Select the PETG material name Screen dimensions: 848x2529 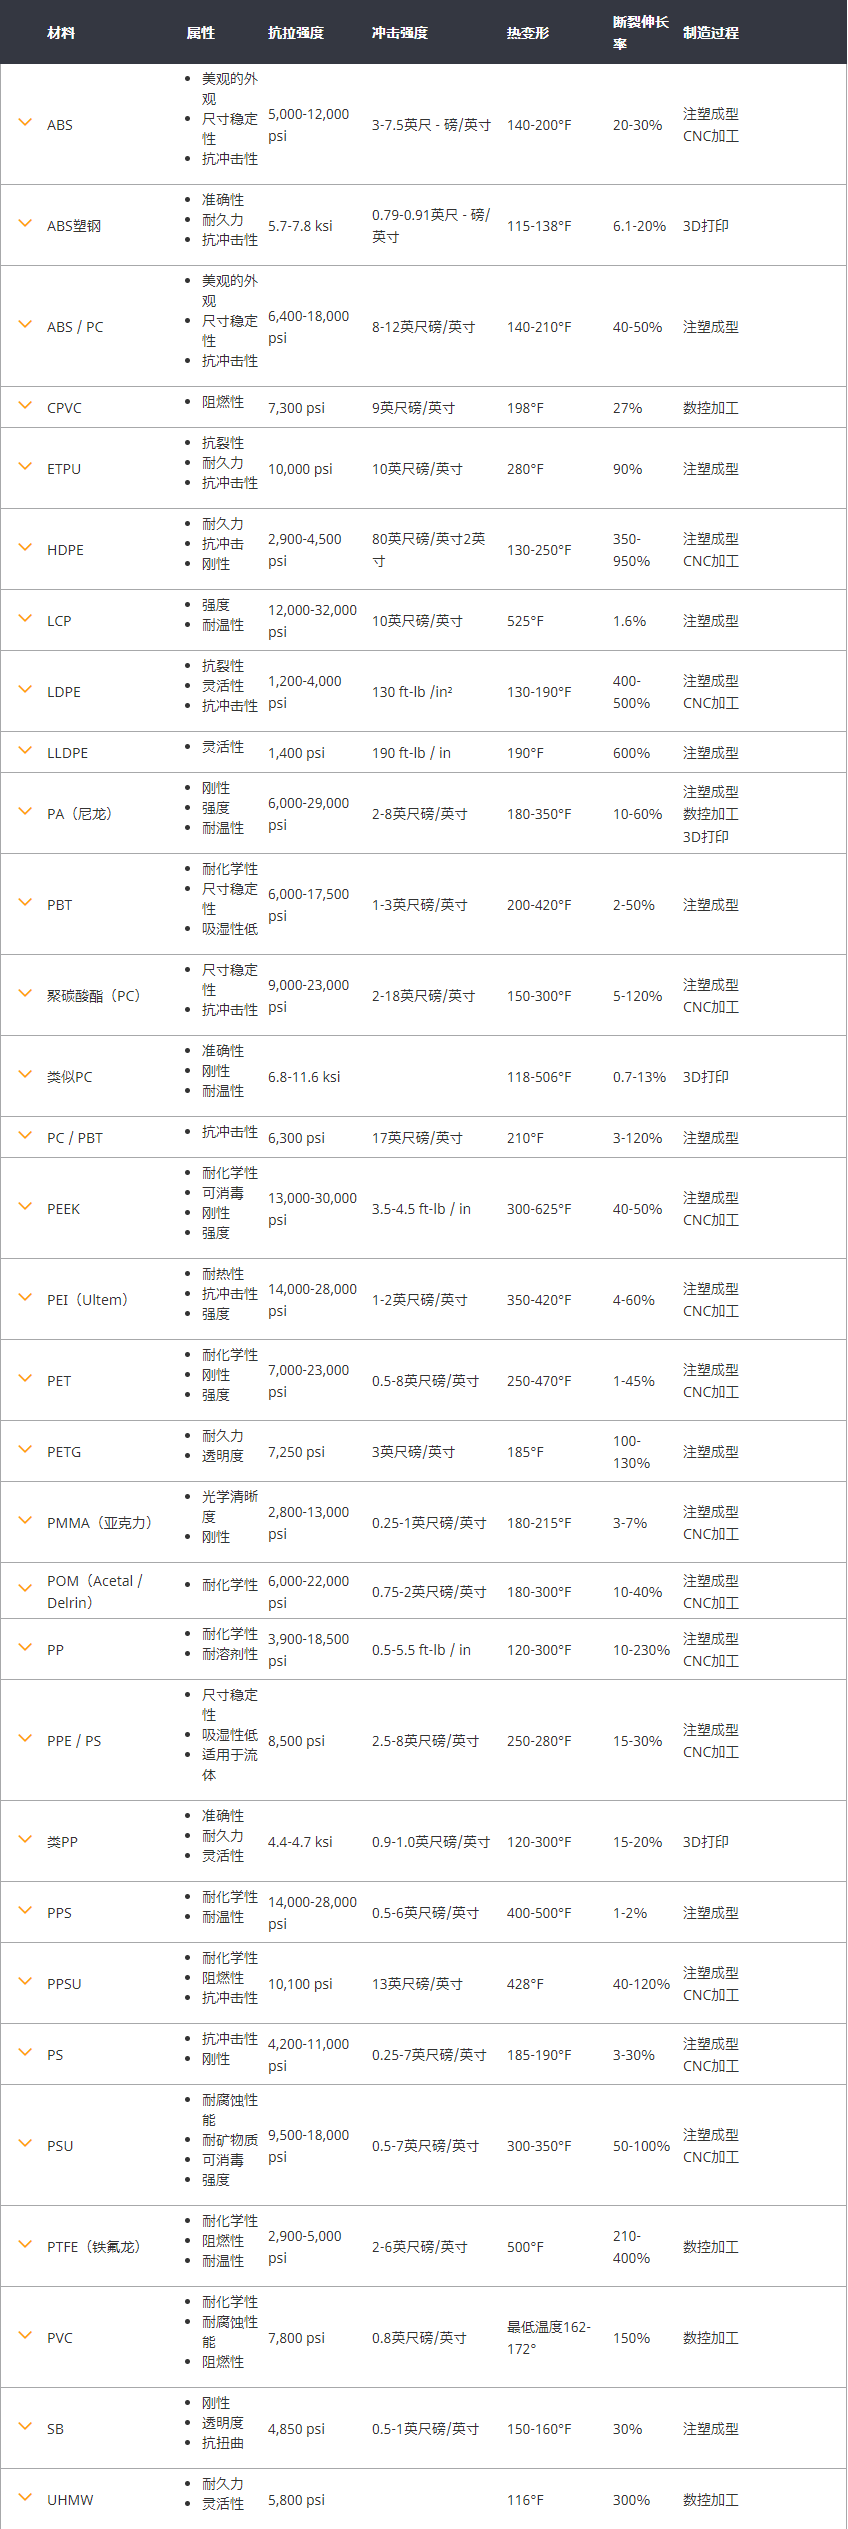(x=64, y=1452)
